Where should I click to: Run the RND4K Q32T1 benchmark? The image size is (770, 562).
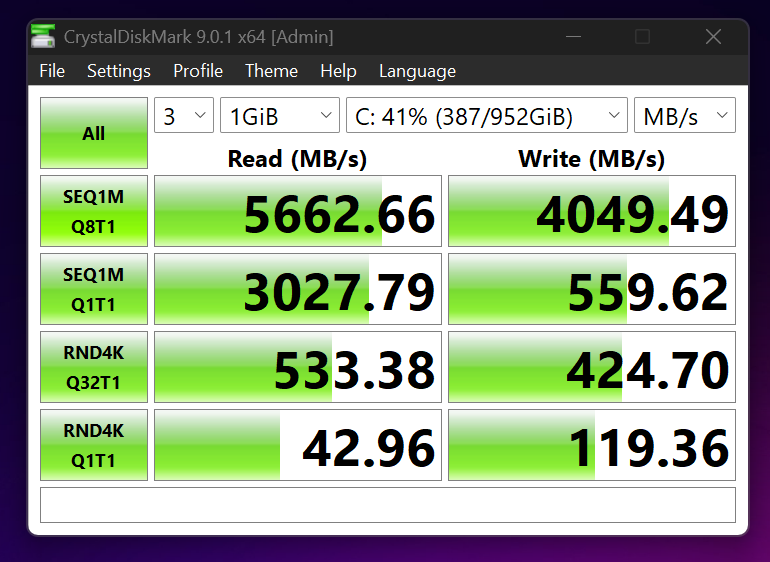(94, 367)
